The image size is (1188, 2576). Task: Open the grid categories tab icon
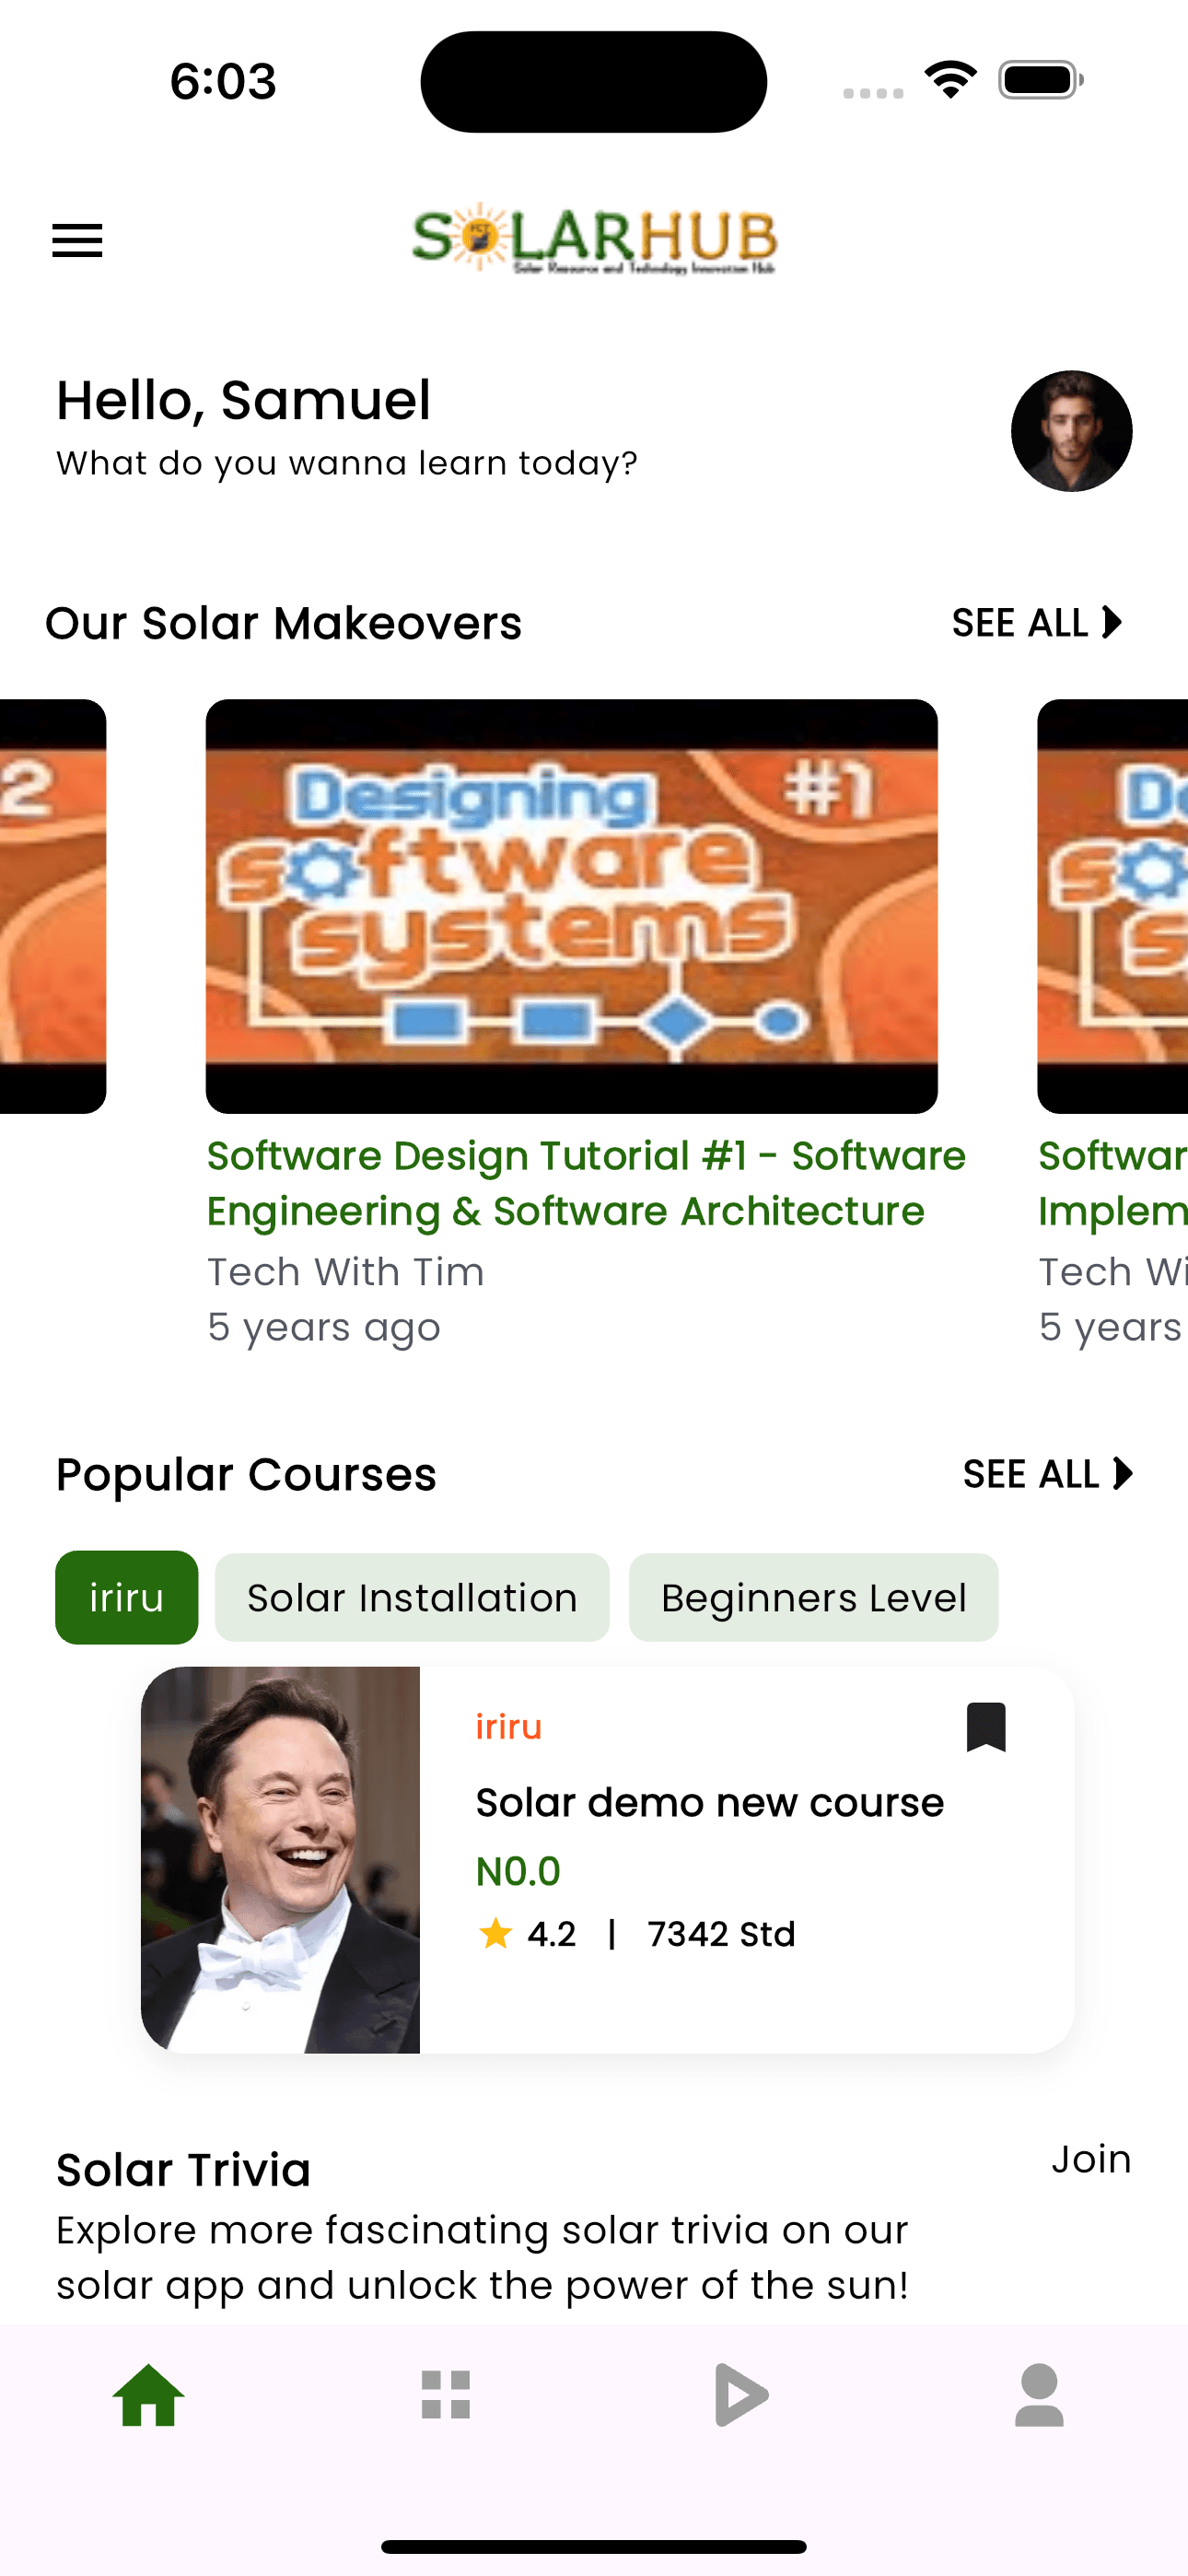click(x=446, y=2396)
